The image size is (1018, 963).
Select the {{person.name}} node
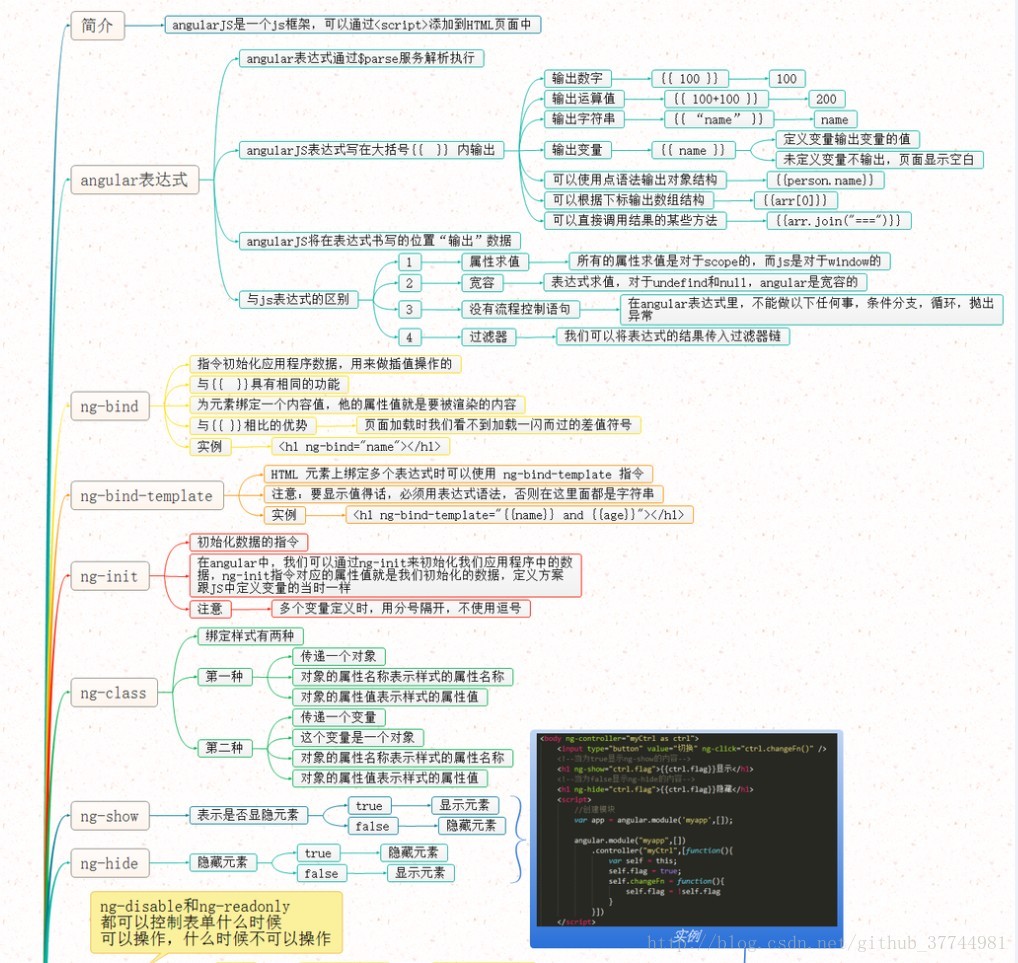pyautogui.click(x=826, y=180)
